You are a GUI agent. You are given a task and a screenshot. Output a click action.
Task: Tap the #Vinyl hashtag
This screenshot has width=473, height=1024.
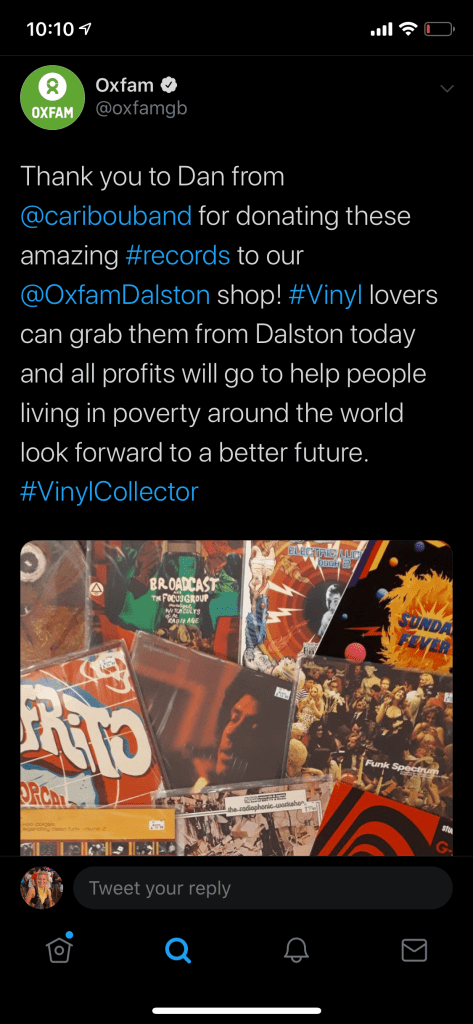[x=325, y=295]
